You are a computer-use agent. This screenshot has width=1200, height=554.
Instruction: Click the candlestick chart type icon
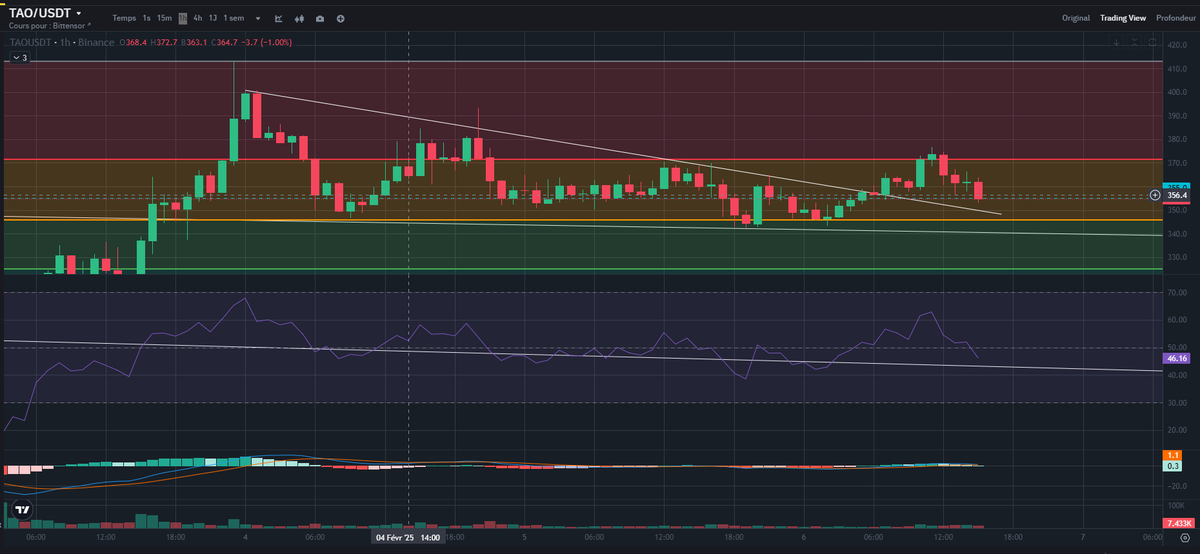[x=298, y=18]
